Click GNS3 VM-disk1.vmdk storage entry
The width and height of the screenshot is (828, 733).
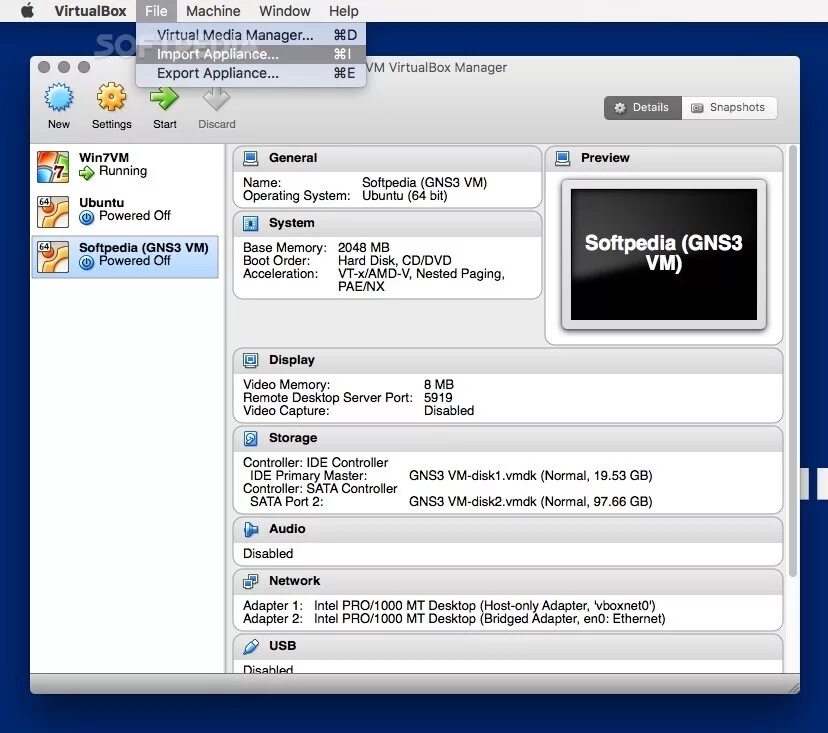(530, 476)
